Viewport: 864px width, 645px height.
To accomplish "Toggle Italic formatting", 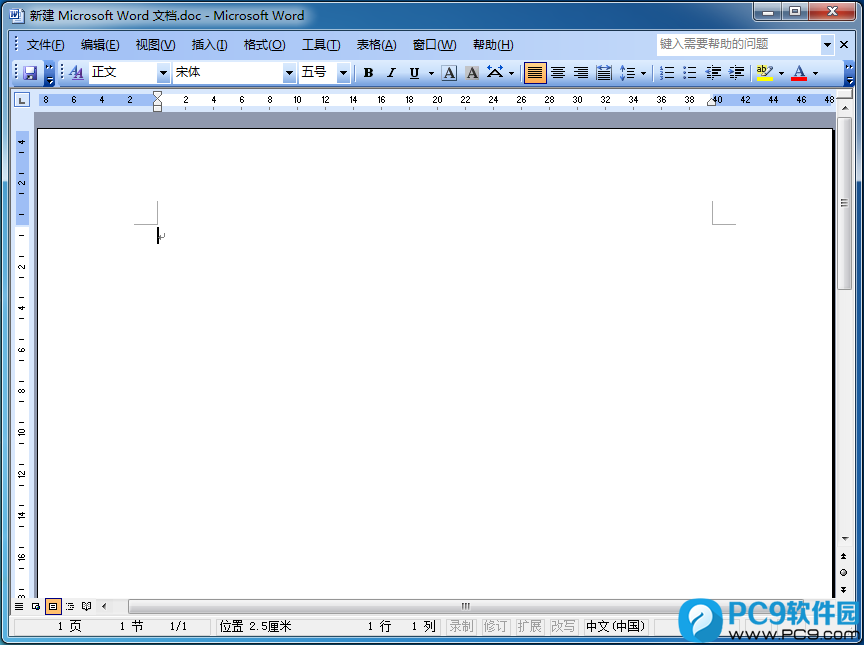I will [391, 73].
